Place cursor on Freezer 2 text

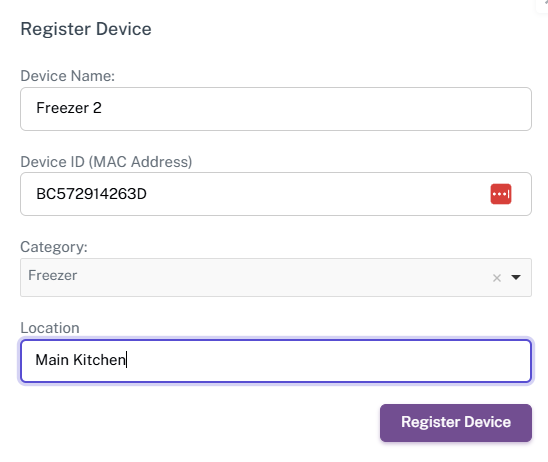pyautogui.click(x=69, y=108)
